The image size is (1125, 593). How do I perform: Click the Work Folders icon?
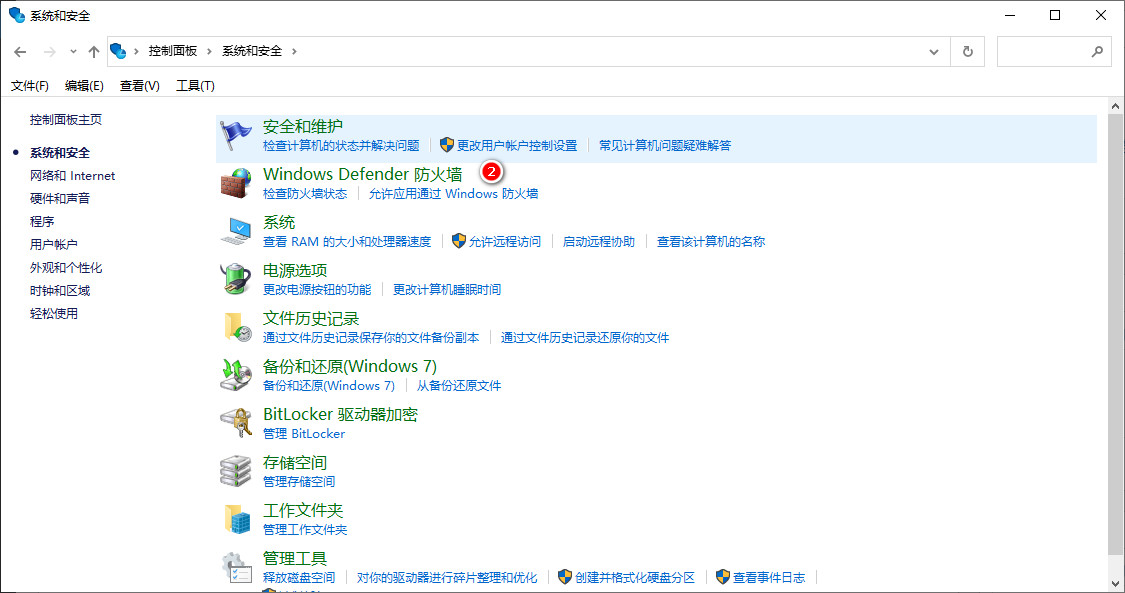[x=236, y=518]
